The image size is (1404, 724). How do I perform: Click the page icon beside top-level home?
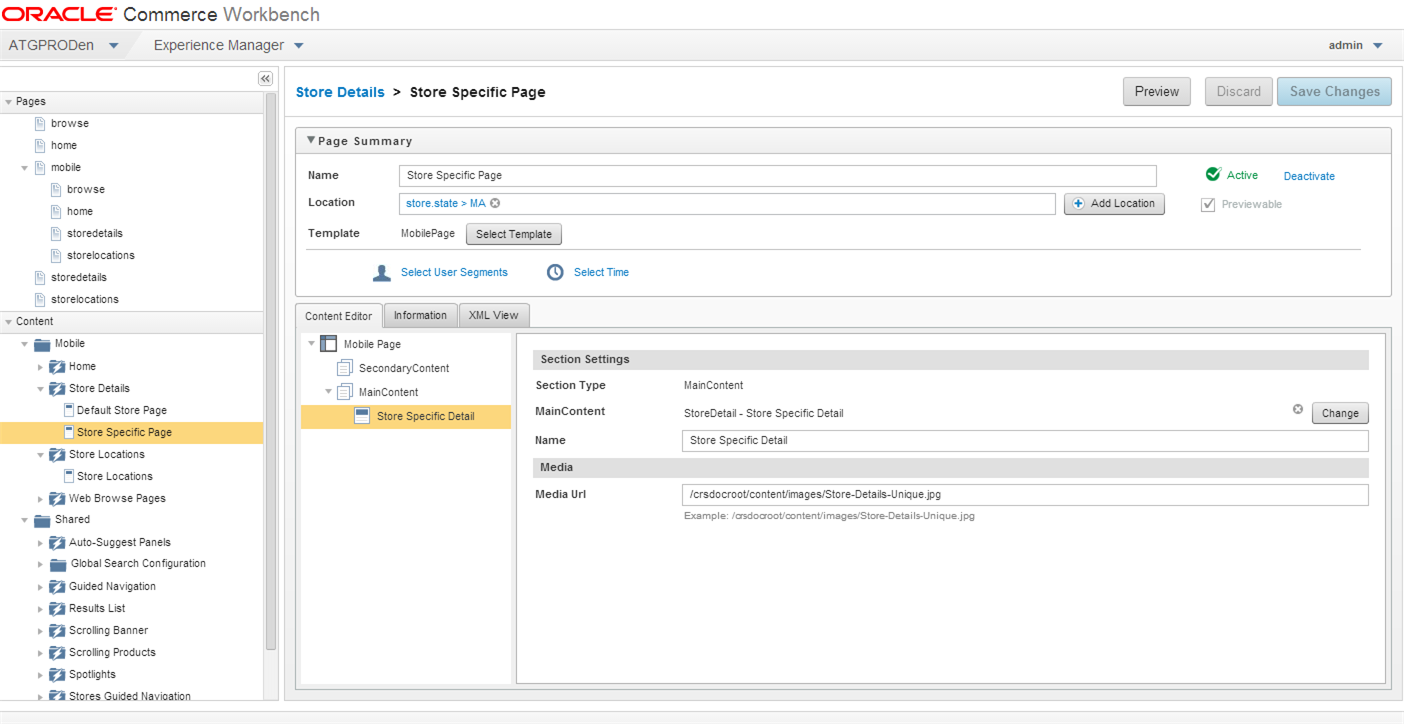[x=40, y=145]
